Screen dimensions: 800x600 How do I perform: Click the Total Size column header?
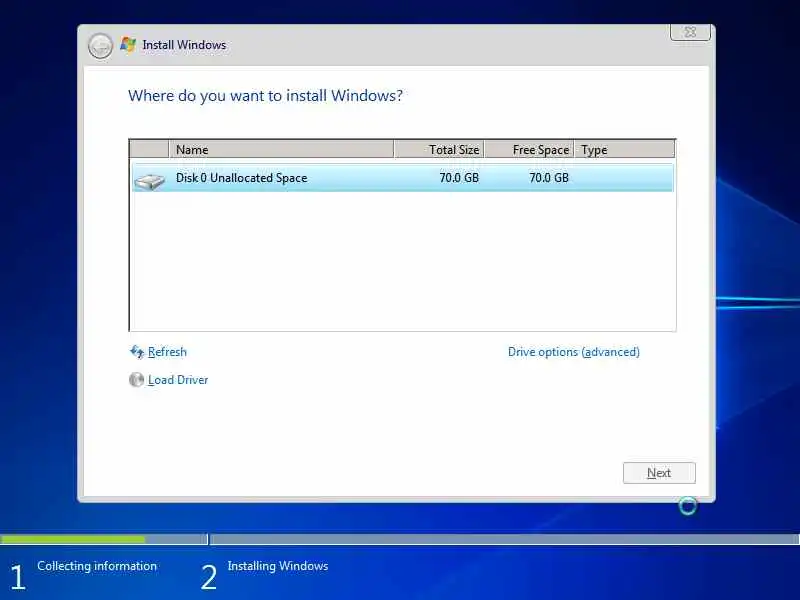439,149
